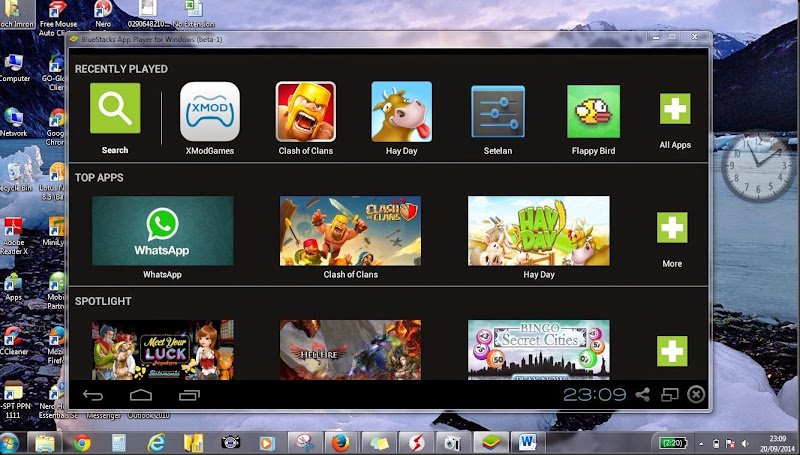The image size is (800, 455).
Task: Open Hay Day banner in Top Apps
Action: pyautogui.click(x=539, y=231)
